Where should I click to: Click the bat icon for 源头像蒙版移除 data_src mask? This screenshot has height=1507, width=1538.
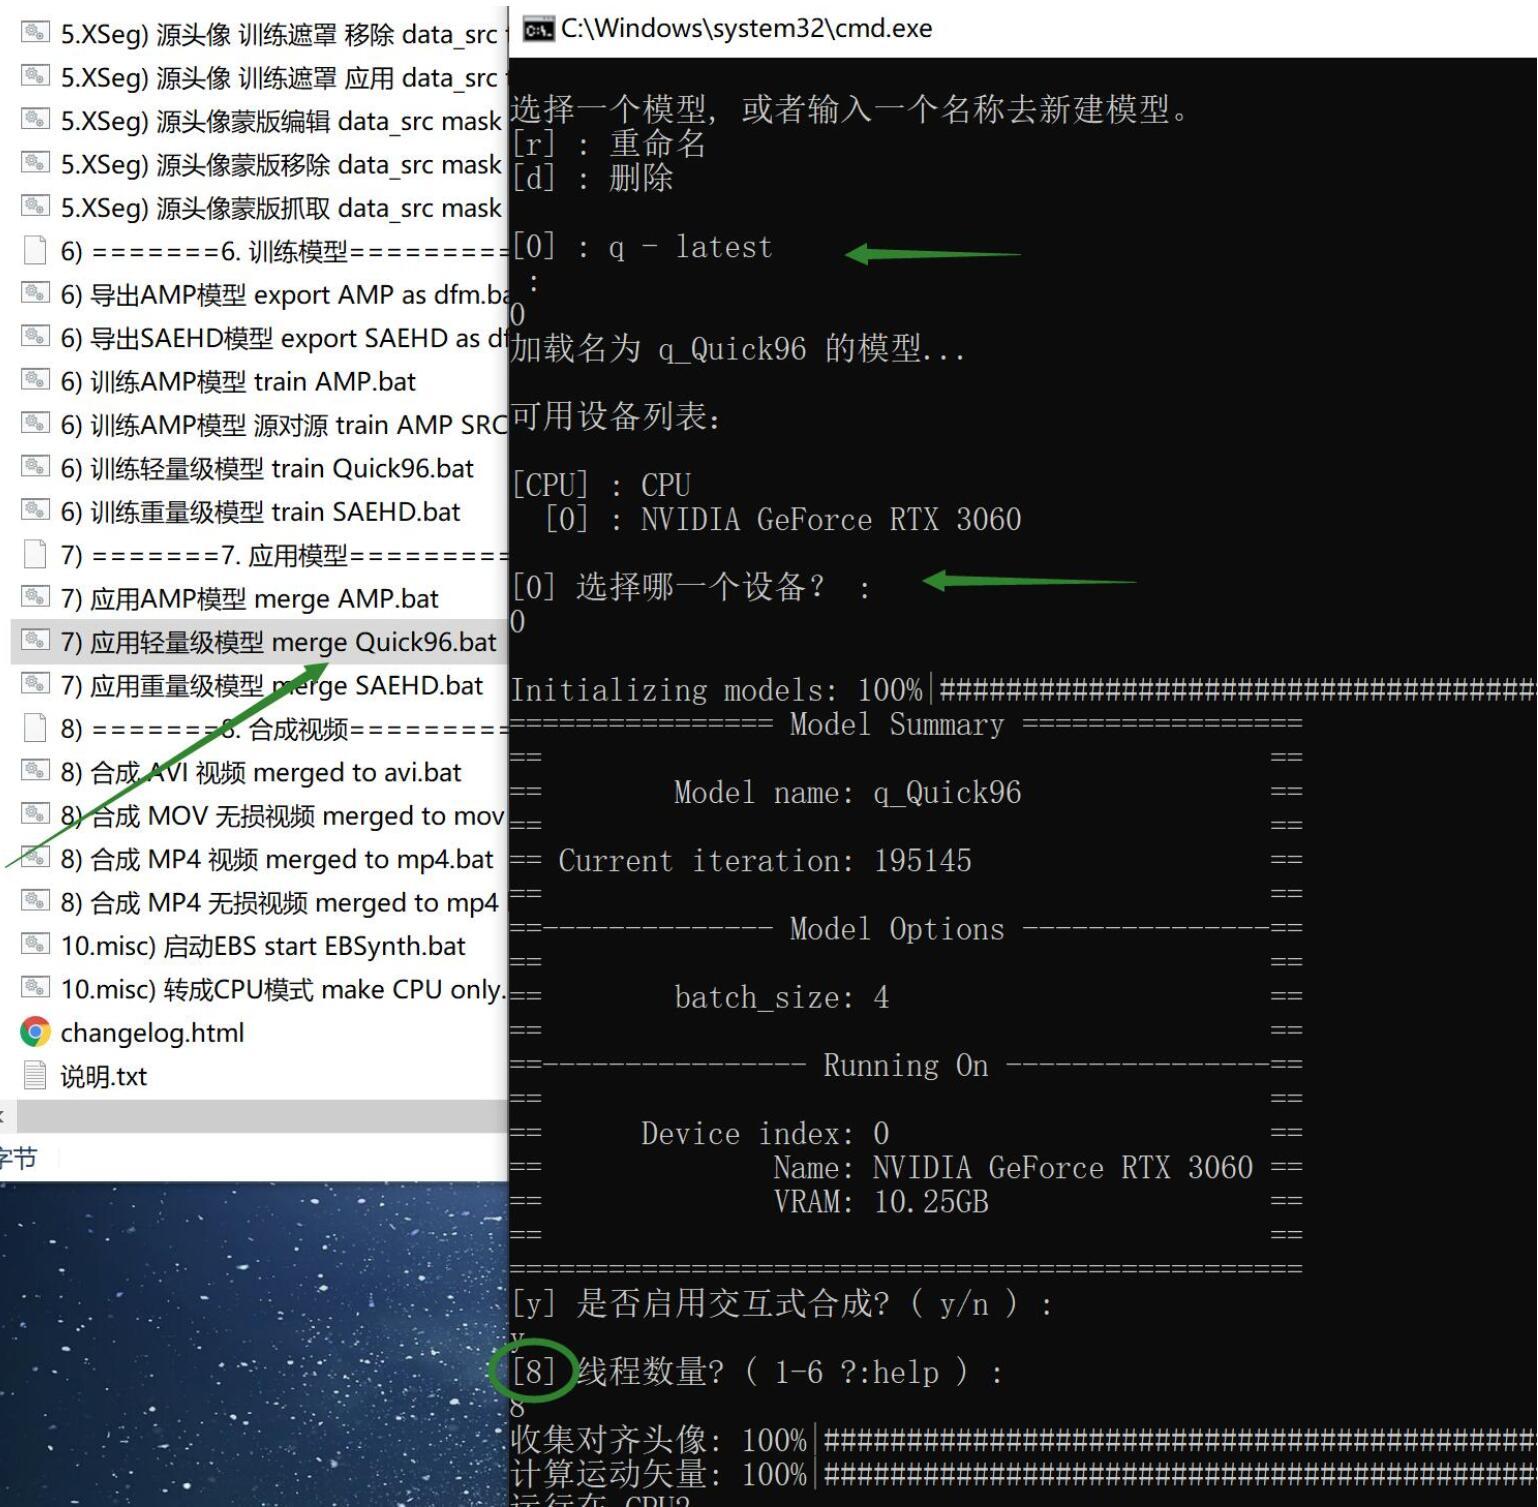pyautogui.click(x=35, y=163)
